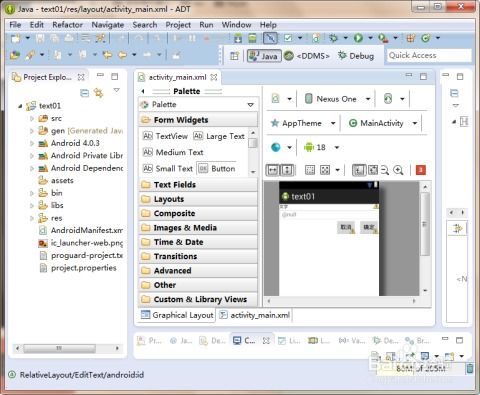This screenshot has height=395, width=480.
Task: Click Link with Editor in Project Explorer
Action: tap(99, 93)
